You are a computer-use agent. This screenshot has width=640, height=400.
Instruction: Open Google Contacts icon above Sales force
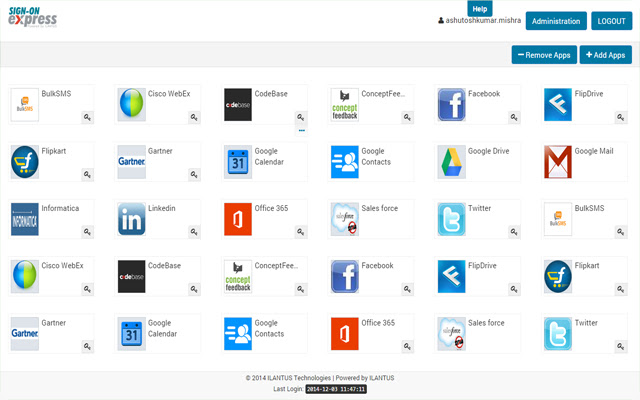click(344, 162)
